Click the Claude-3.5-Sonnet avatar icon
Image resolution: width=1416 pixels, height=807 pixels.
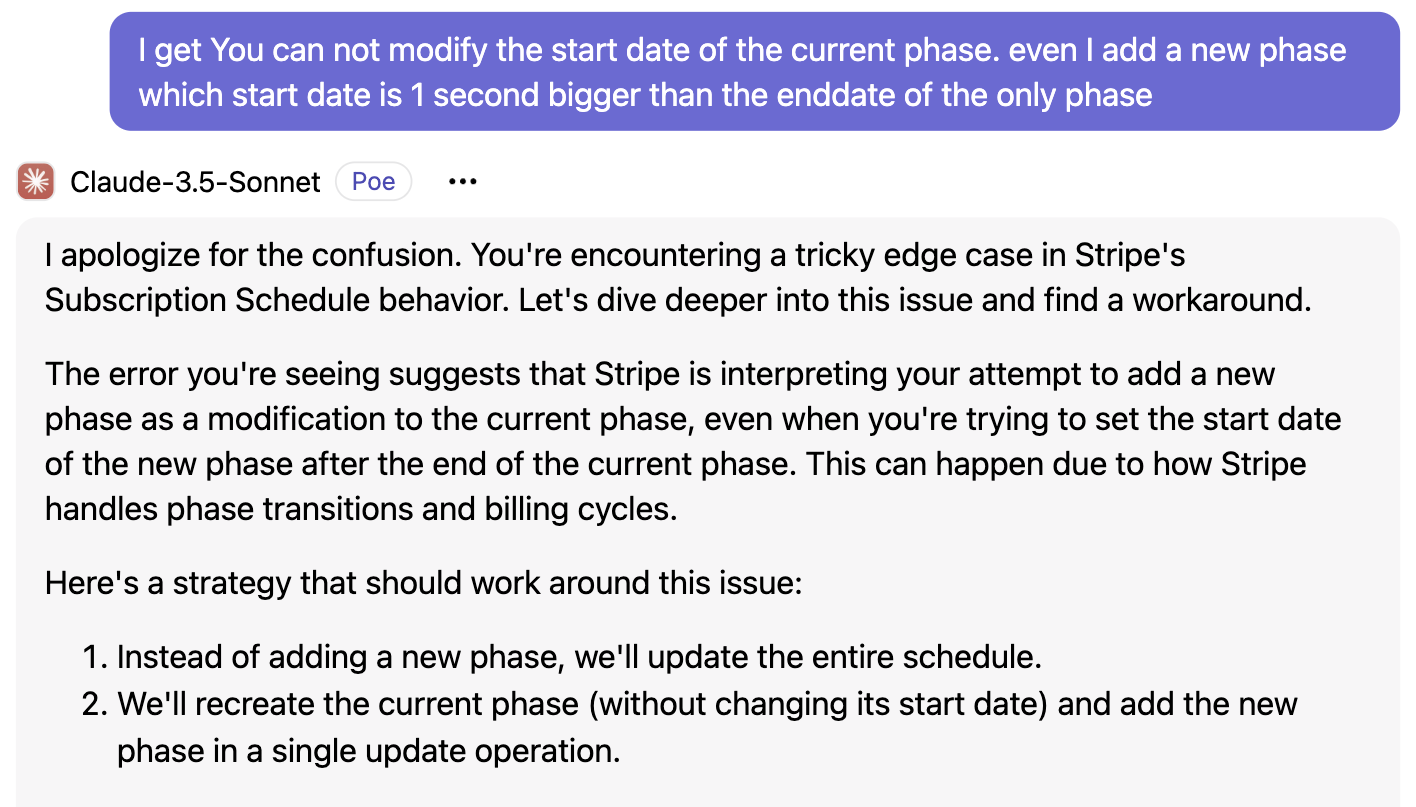pyautogui.click(x=36, y=181)
